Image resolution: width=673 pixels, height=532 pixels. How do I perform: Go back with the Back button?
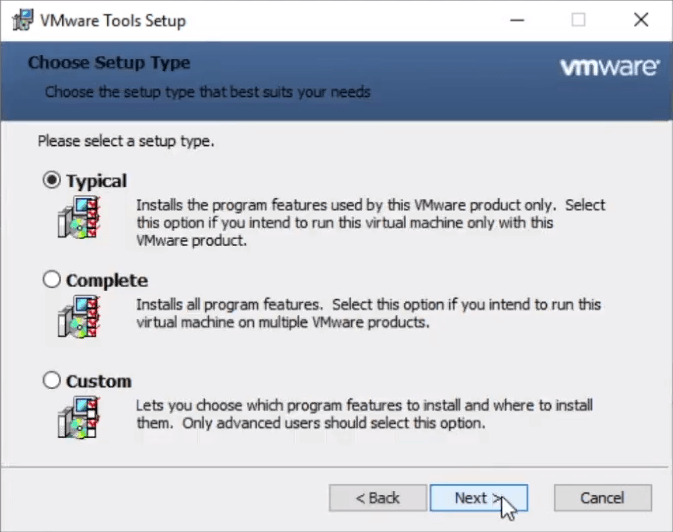coord(378,498)
